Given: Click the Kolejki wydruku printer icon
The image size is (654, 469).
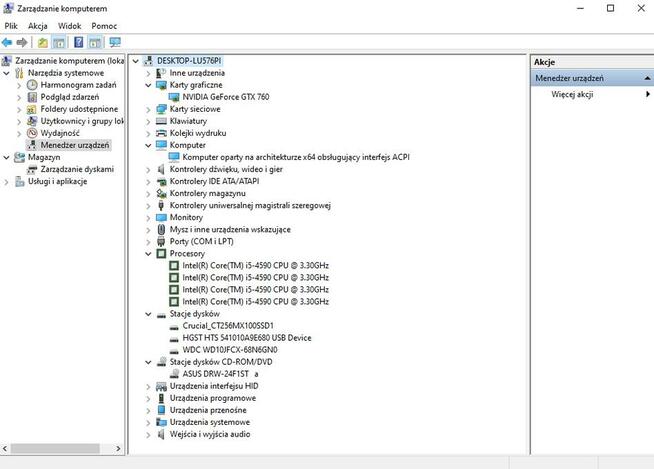Looking at the screenshot, I should pyautogui.click(x=161, y=134).
